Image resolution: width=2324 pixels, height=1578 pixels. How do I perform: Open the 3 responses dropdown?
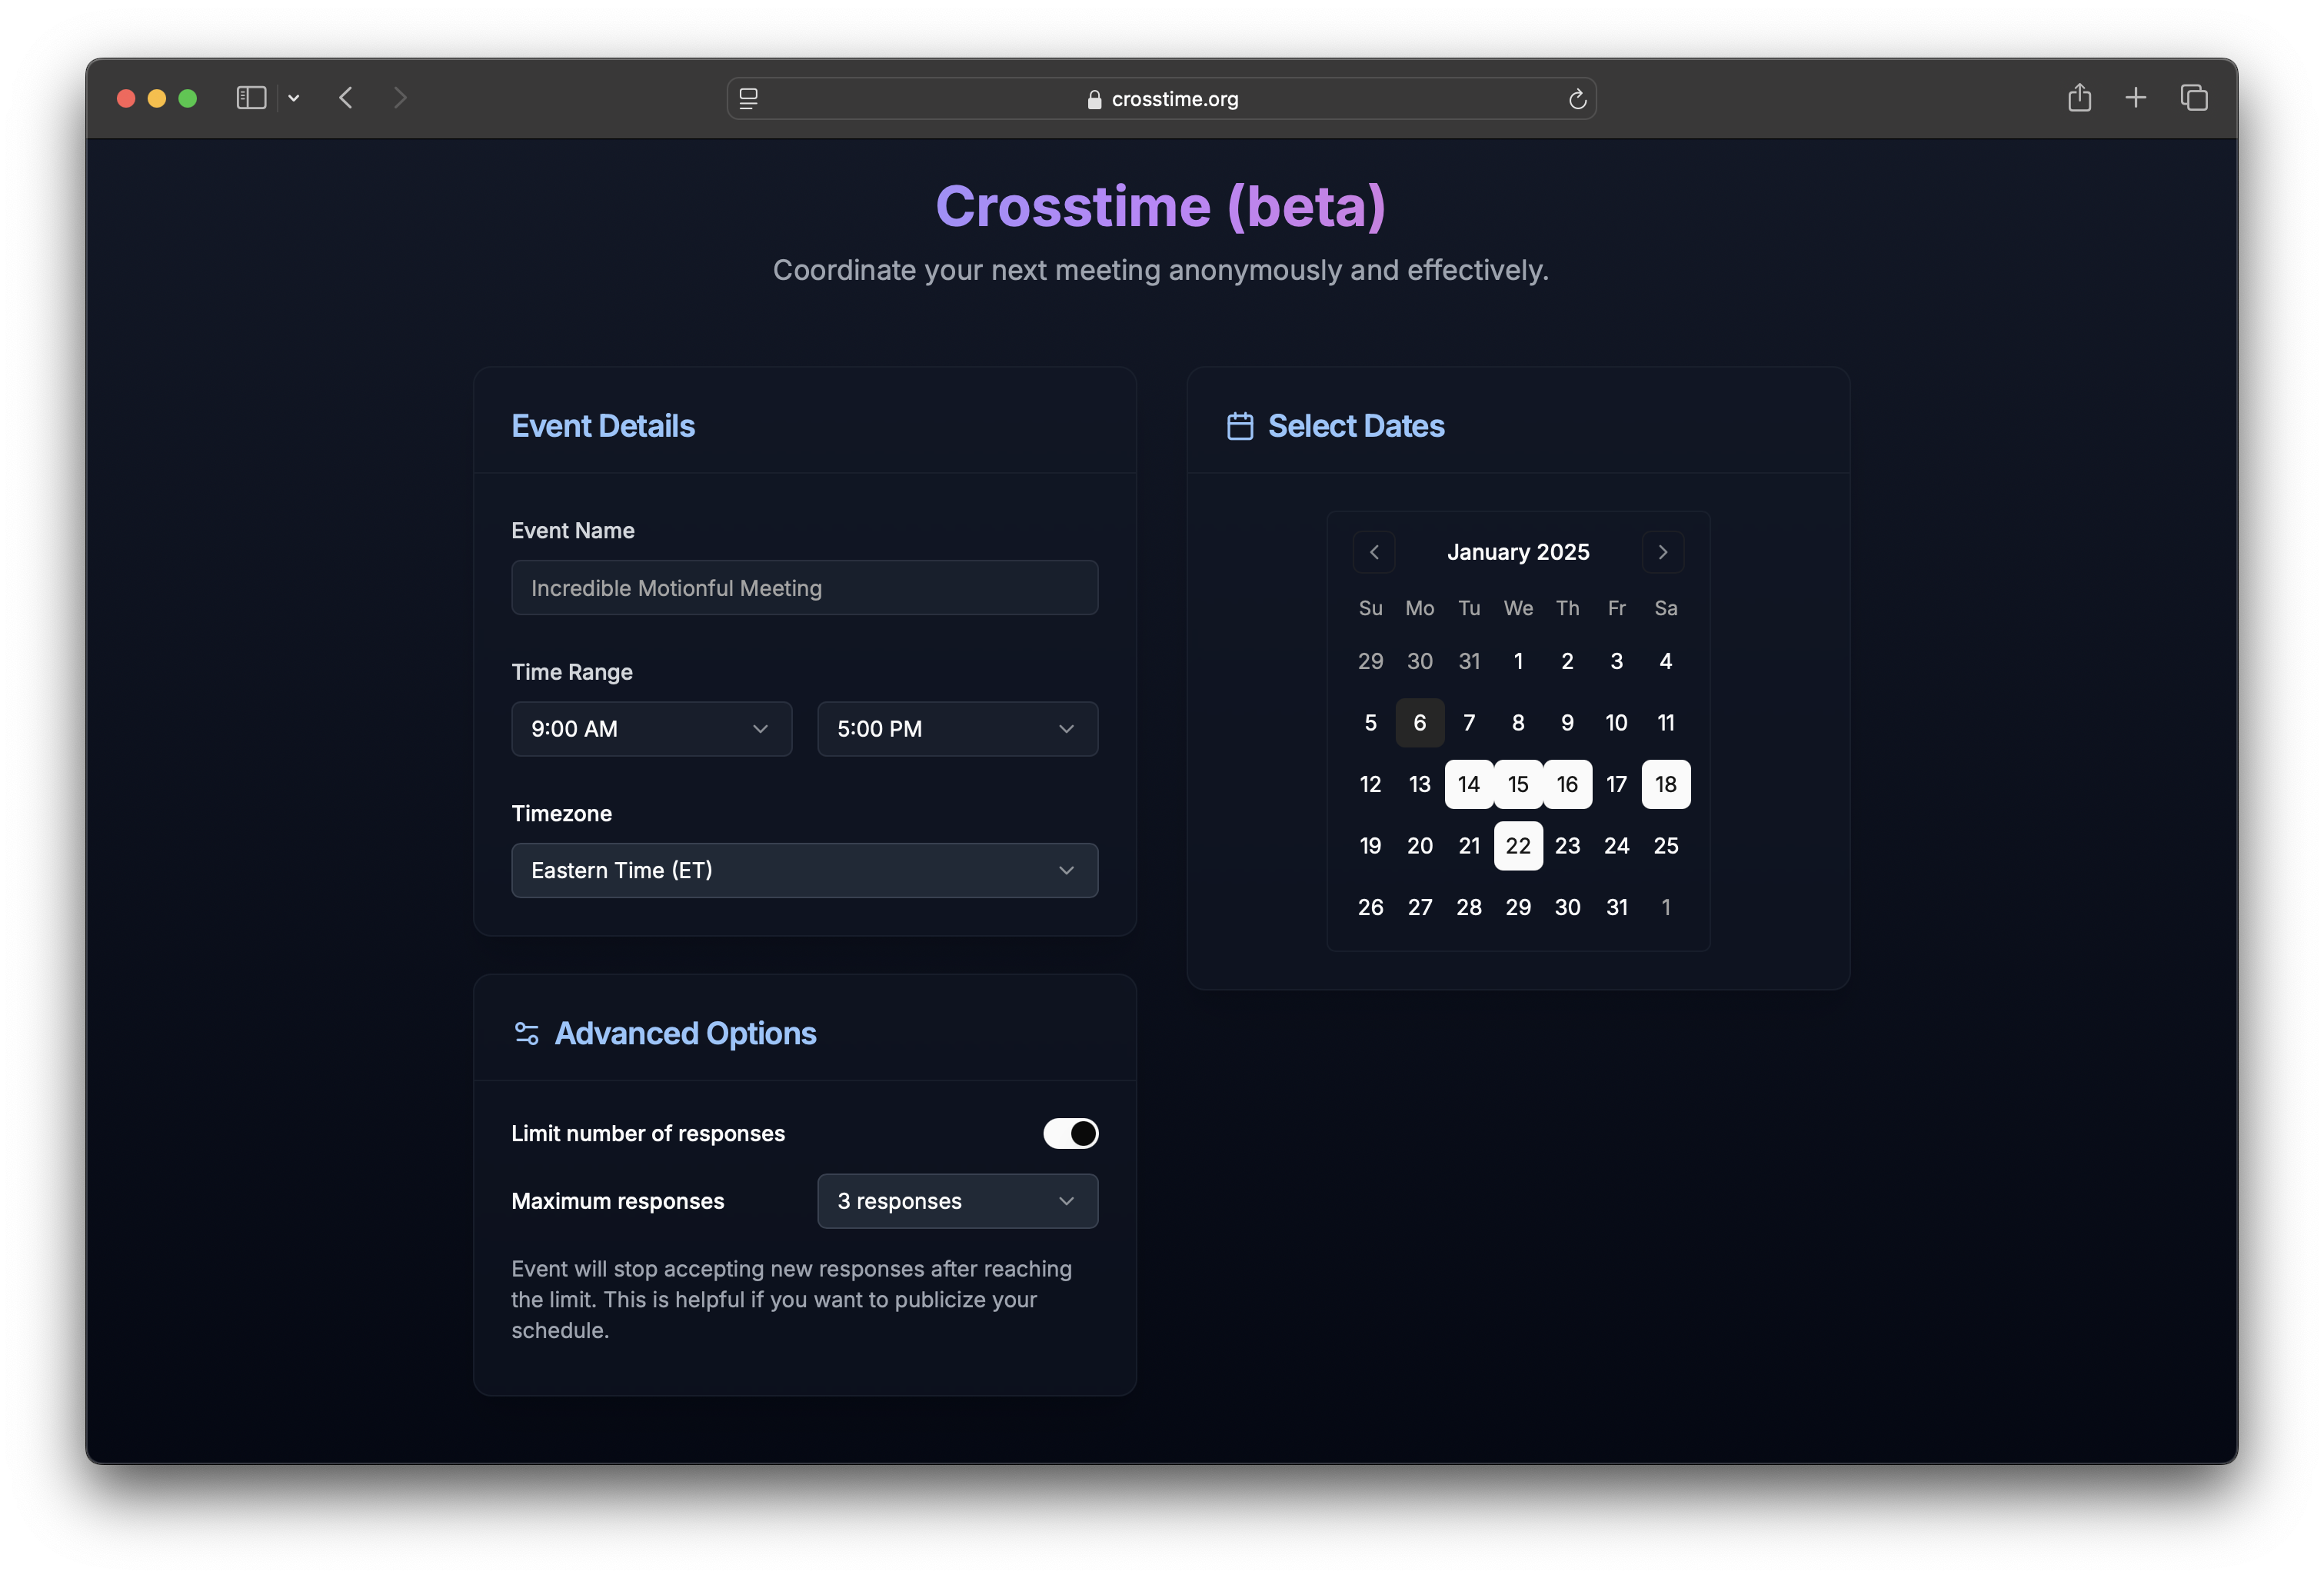[957, 1201]
